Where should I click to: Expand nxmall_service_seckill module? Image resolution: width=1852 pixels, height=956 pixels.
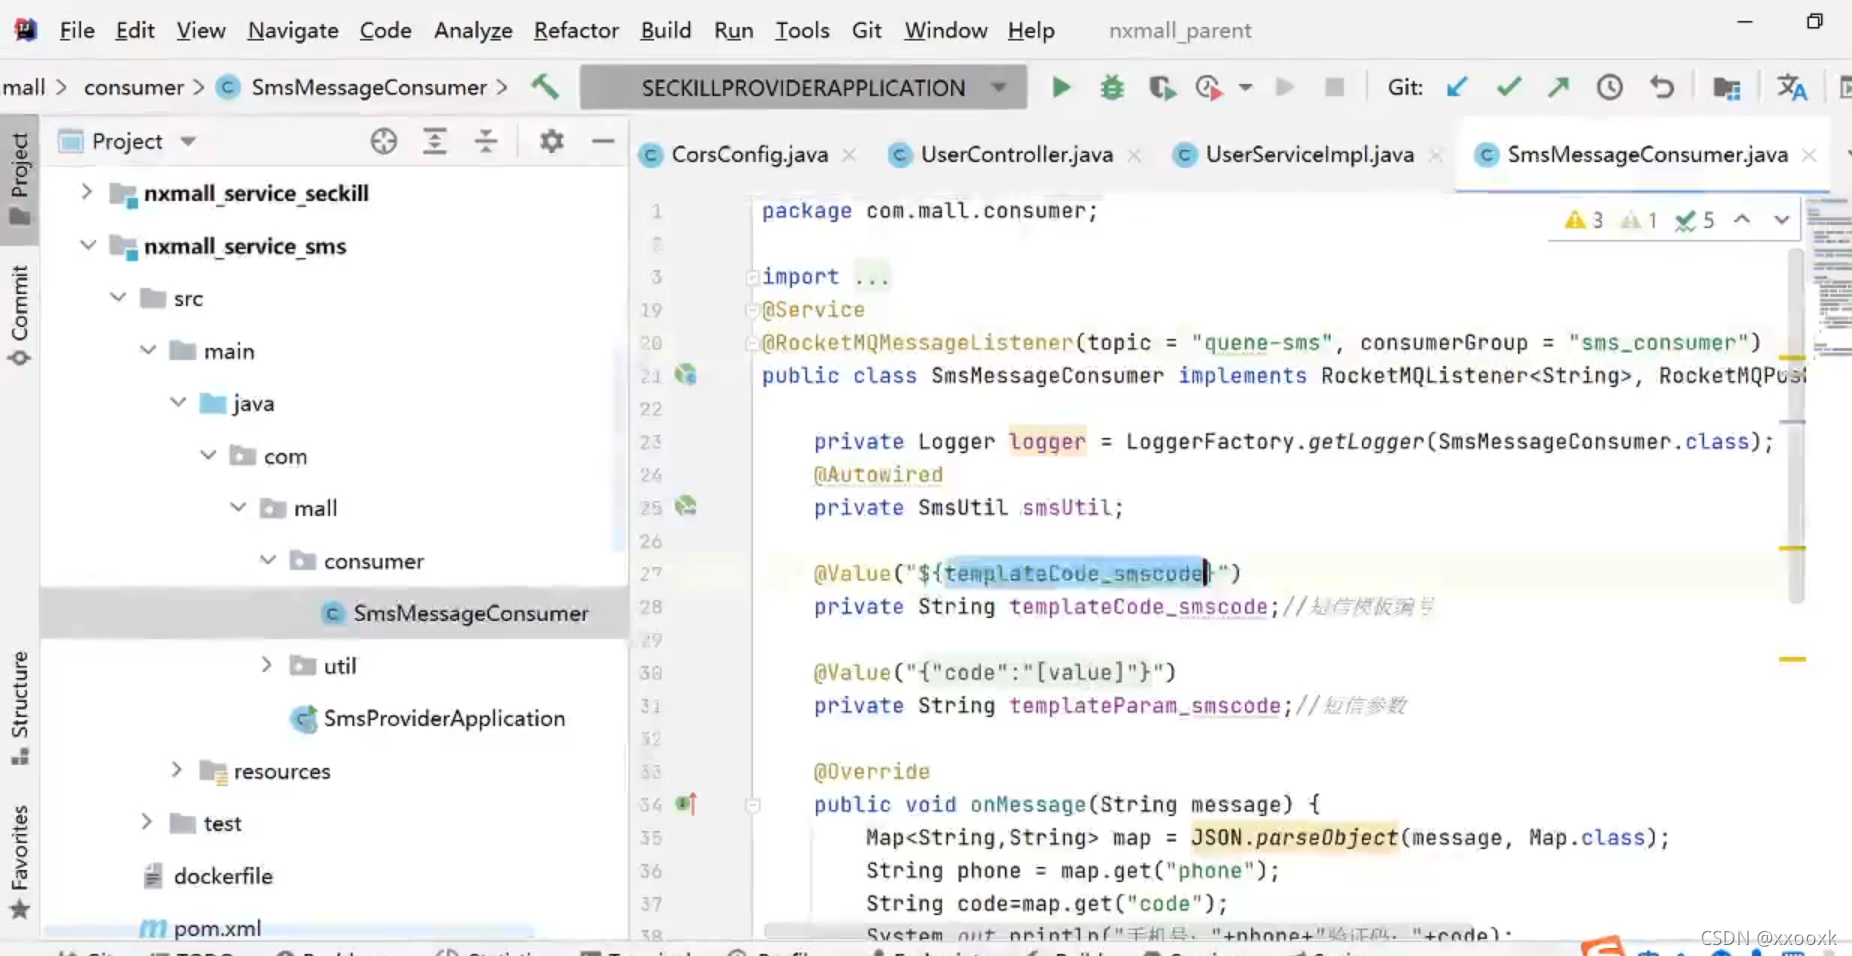87,192
